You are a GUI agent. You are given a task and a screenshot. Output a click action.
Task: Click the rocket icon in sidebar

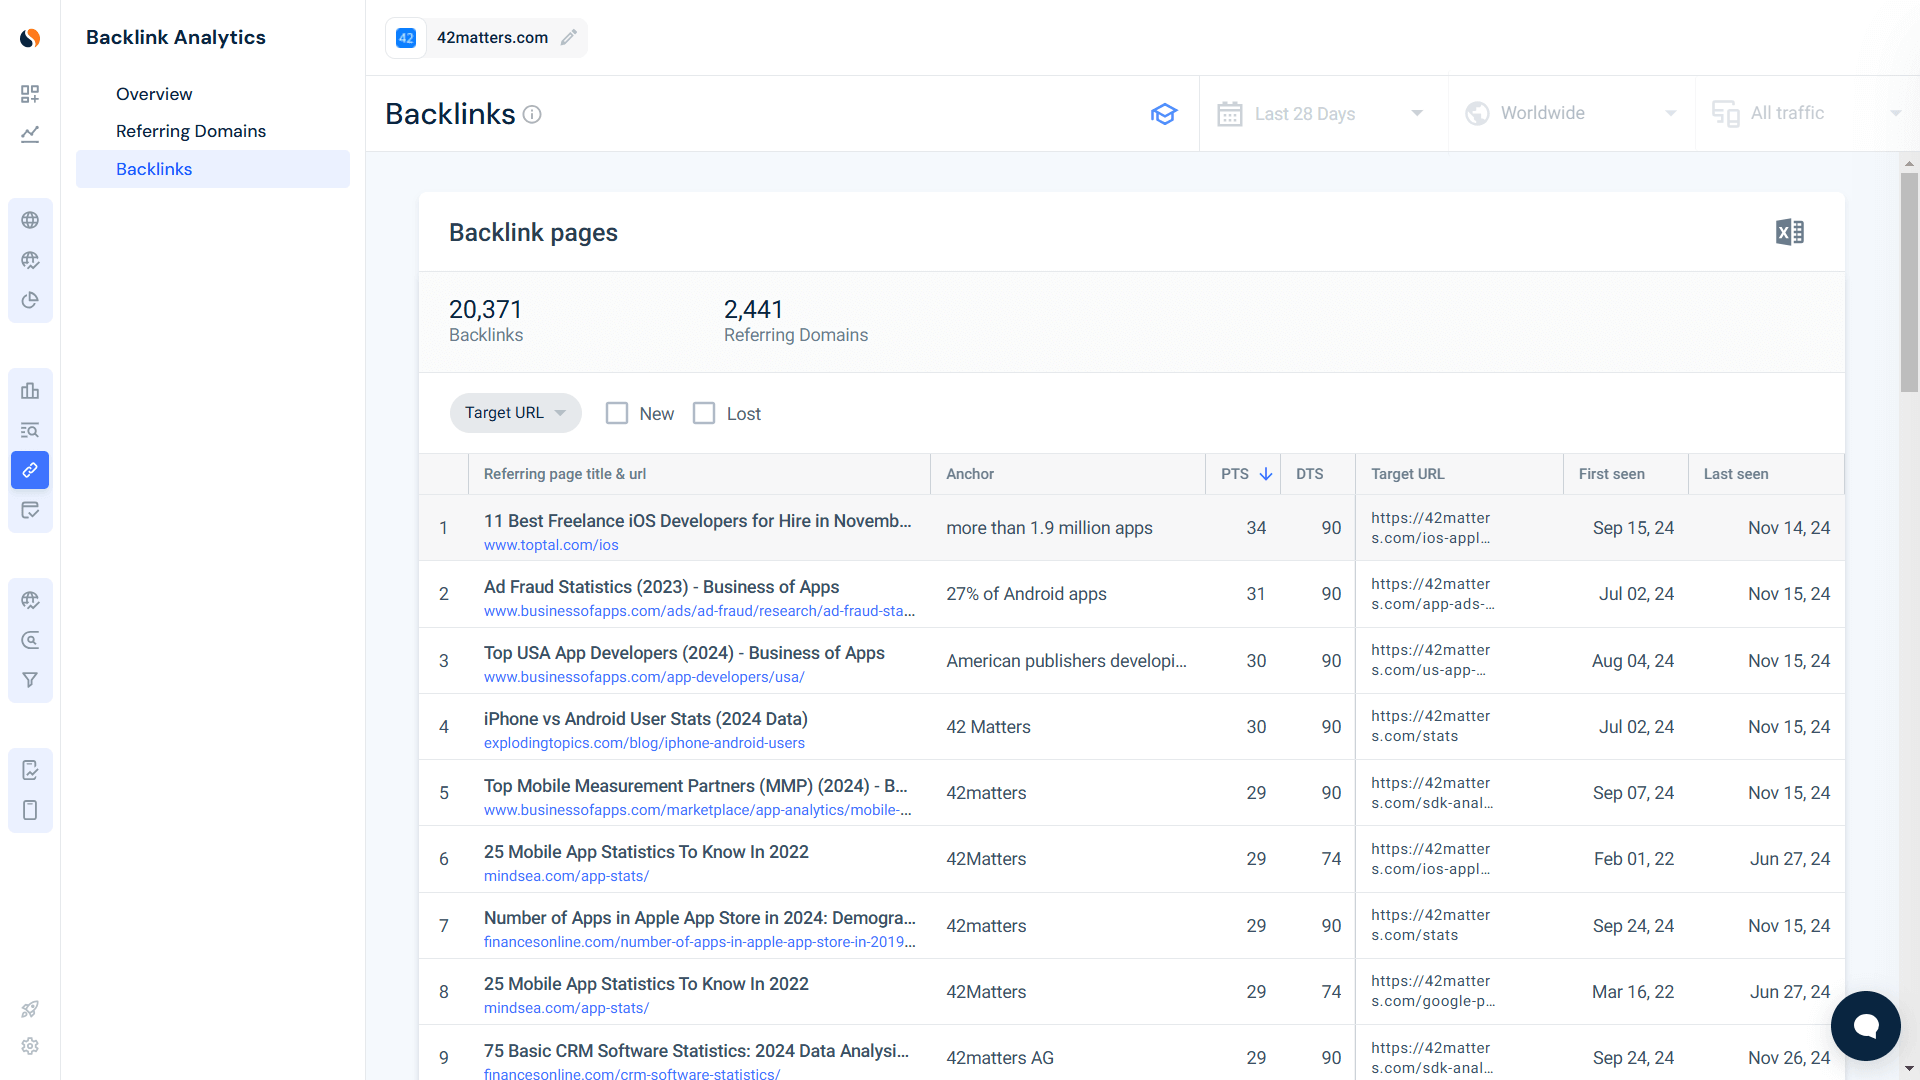[x=30, y=1009]
